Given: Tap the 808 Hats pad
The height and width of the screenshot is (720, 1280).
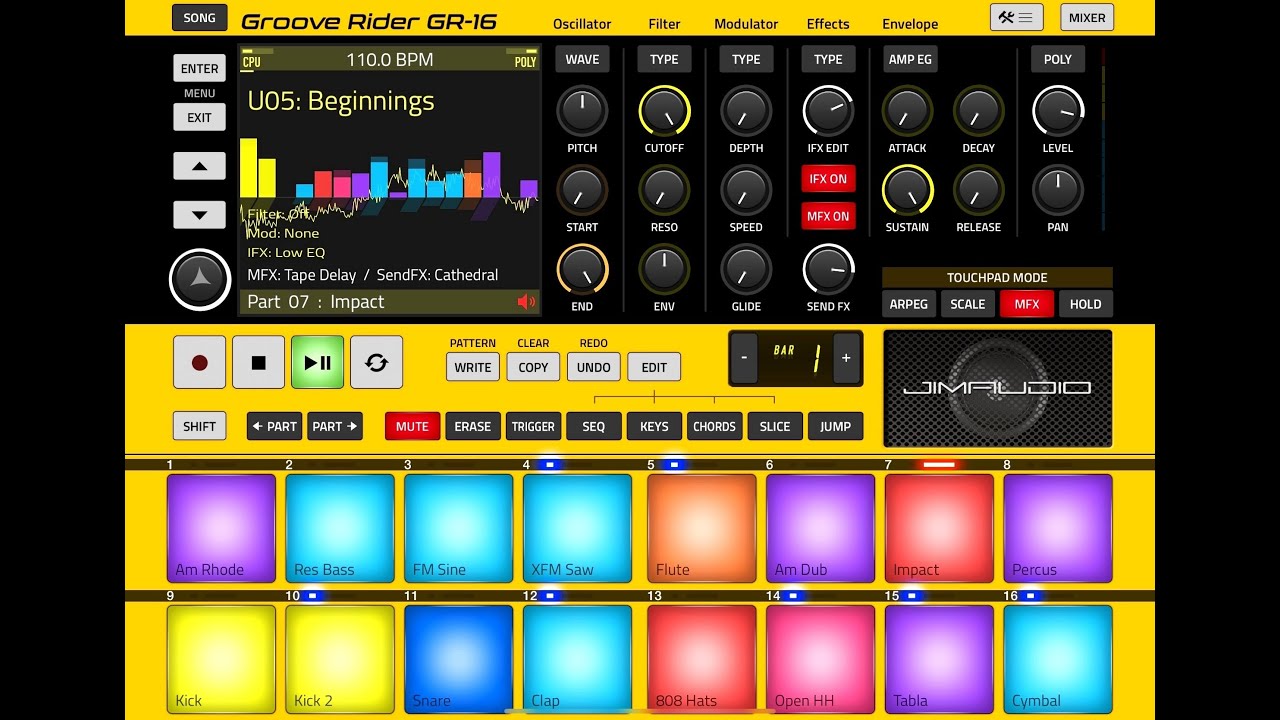Looking at the screenshot, I should click(702, 659).
